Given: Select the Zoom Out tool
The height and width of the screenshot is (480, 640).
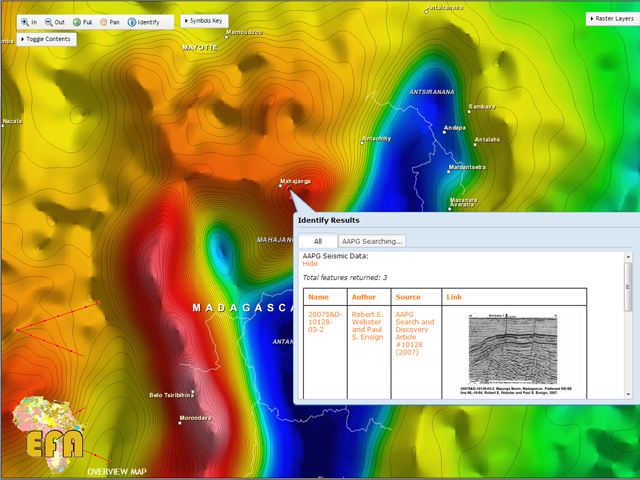Looking at the screenshot, I should coord(55,22).
